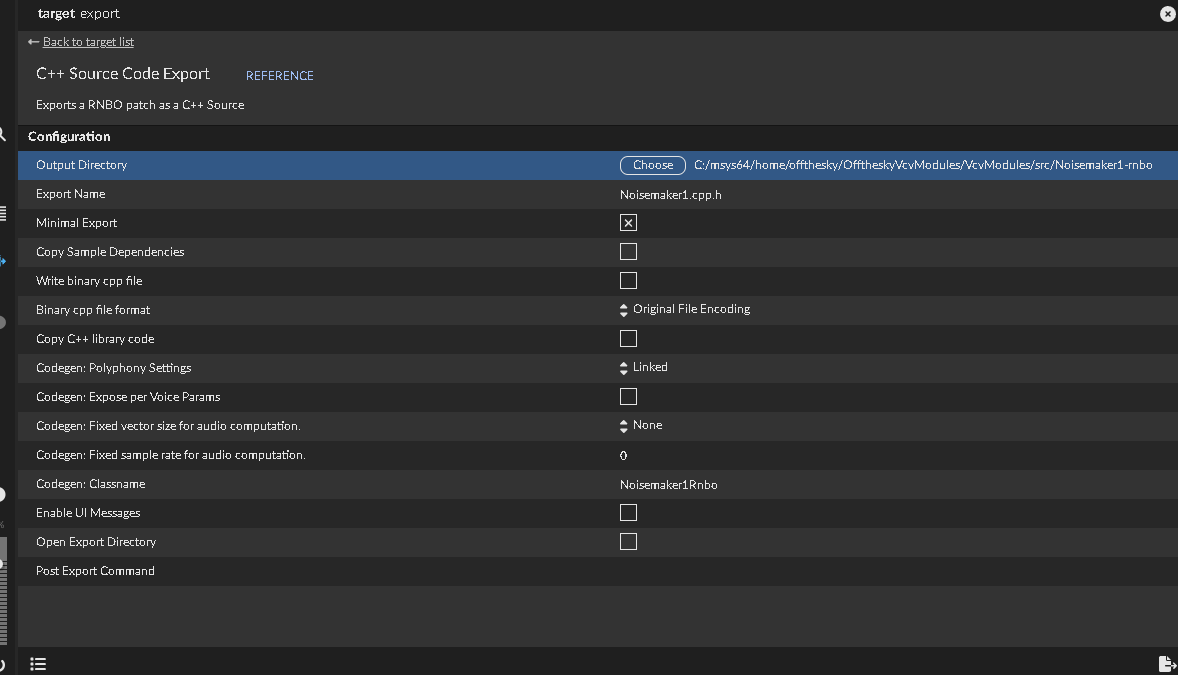Open the list view icon in bottom bar

coord(38,664)
